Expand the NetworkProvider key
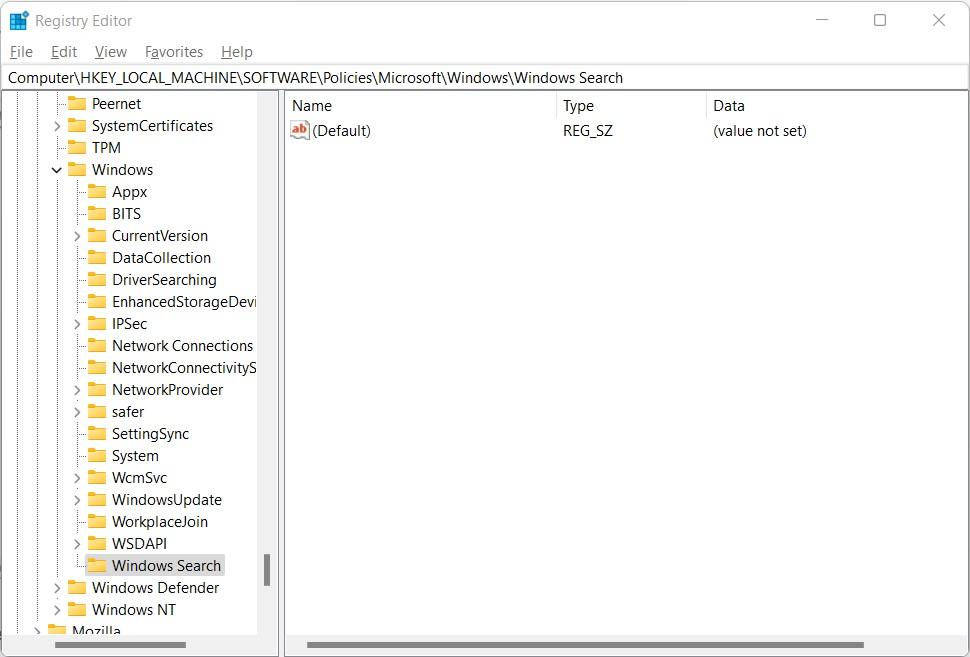 pyautogui.click(x=77, y=390)
